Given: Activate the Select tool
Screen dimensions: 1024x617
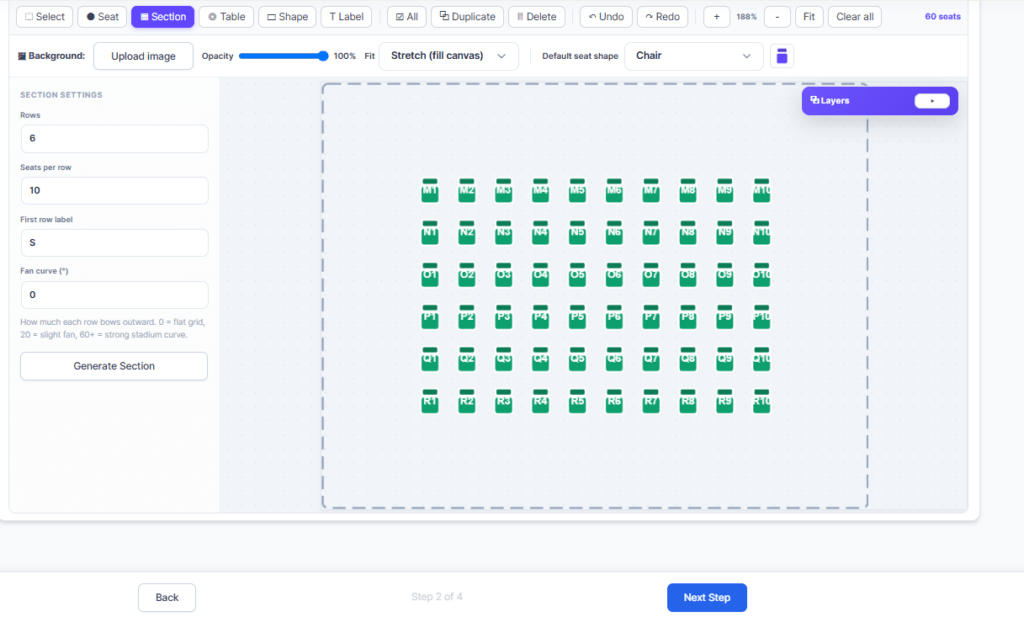Looking at the screenshot, I should coord(44,17).
